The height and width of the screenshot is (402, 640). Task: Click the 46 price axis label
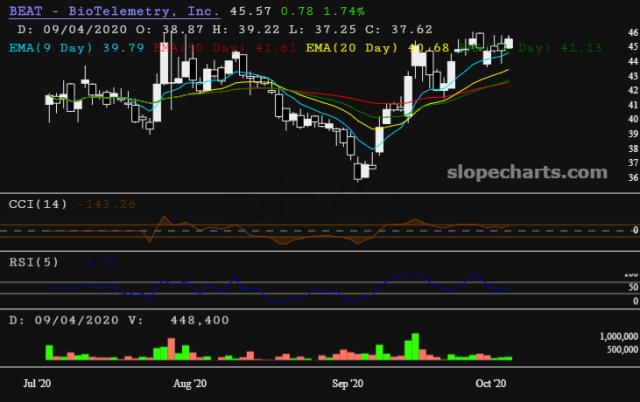point(630,33)
